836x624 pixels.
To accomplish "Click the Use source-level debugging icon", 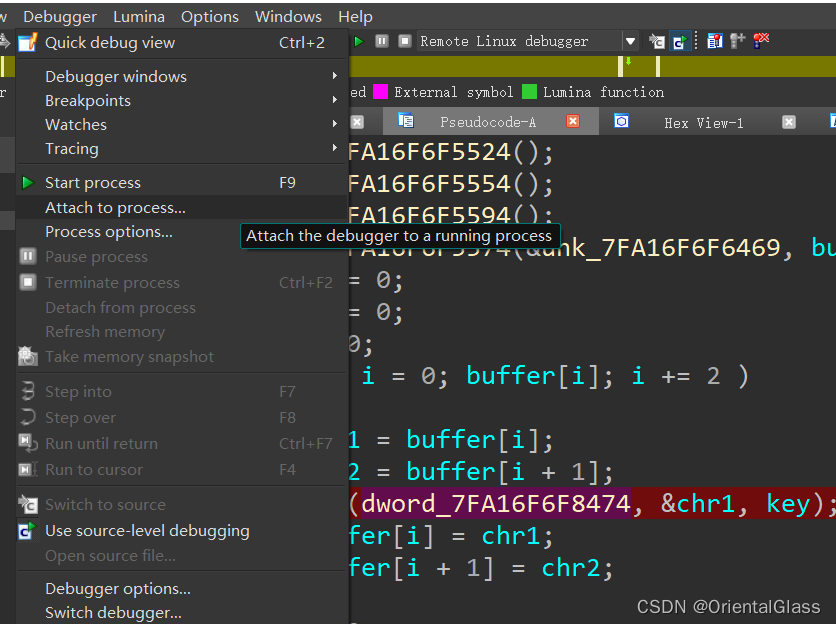I will point(27,531).
